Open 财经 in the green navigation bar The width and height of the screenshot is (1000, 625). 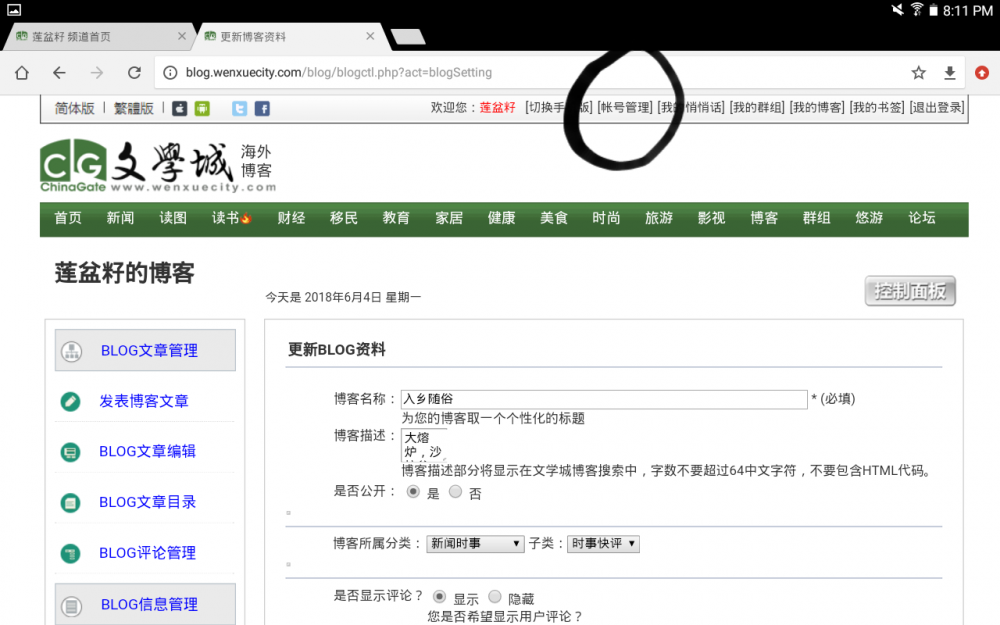pyautogui.click(x=291, y=218)
